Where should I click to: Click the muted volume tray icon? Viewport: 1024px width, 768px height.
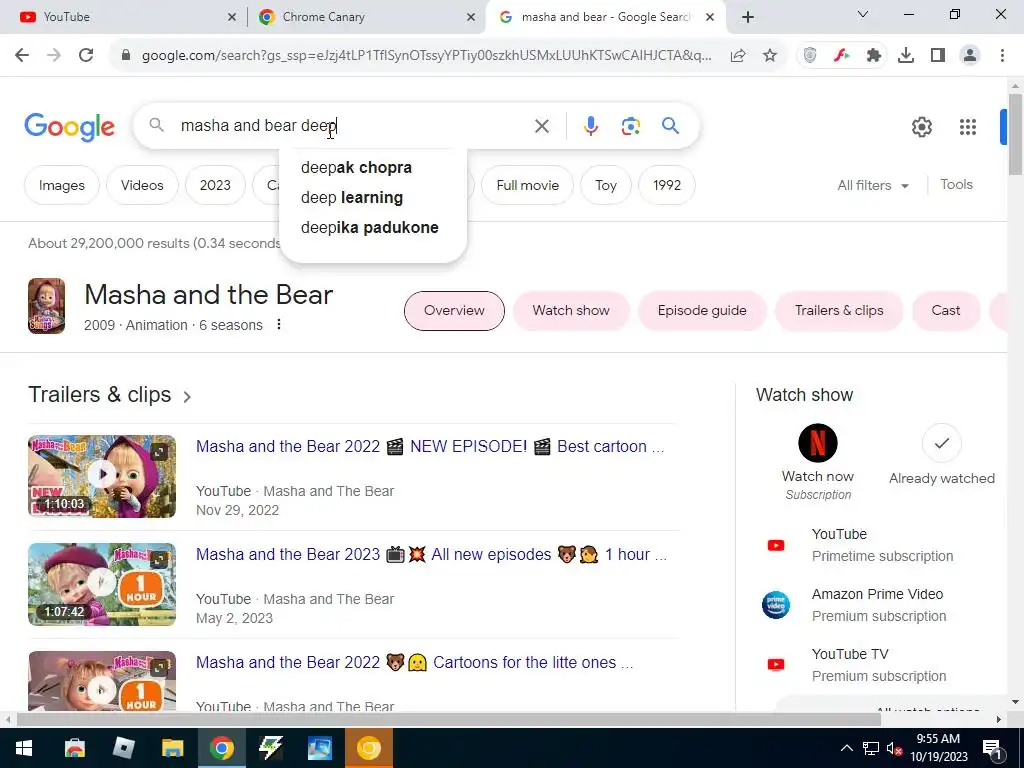(x=894, y=748)
